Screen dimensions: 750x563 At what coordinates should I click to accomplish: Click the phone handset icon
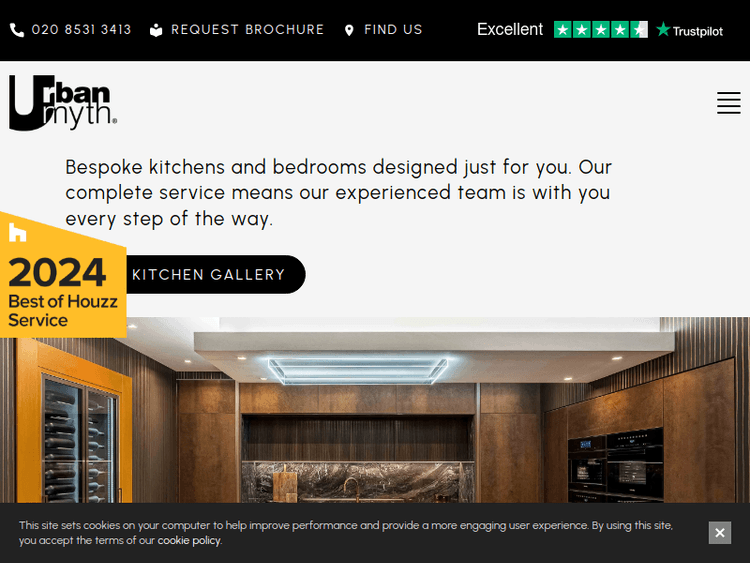(17, 30)
